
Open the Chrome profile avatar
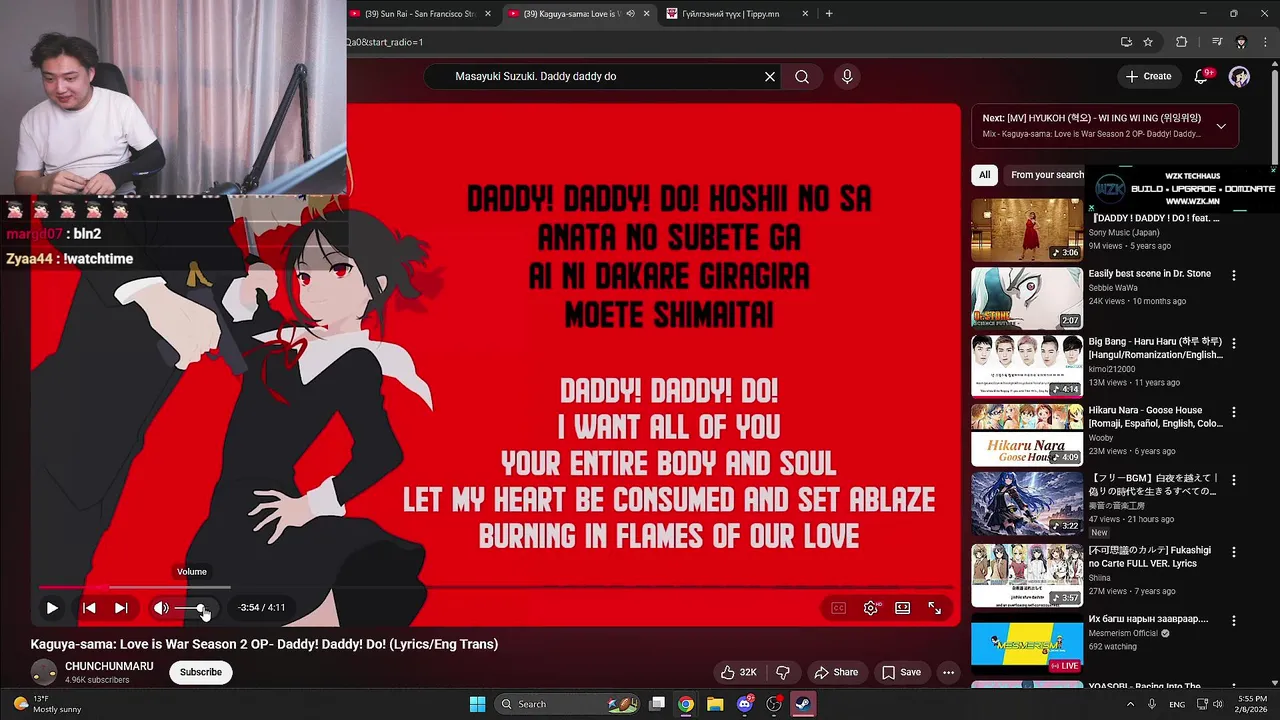[x=1241, y=42]
